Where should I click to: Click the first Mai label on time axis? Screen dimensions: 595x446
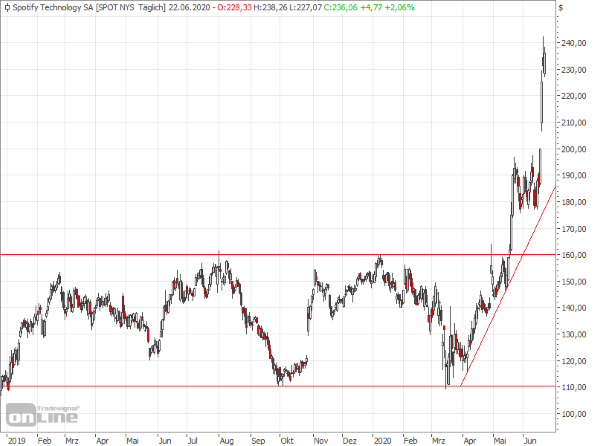[132, 441]
